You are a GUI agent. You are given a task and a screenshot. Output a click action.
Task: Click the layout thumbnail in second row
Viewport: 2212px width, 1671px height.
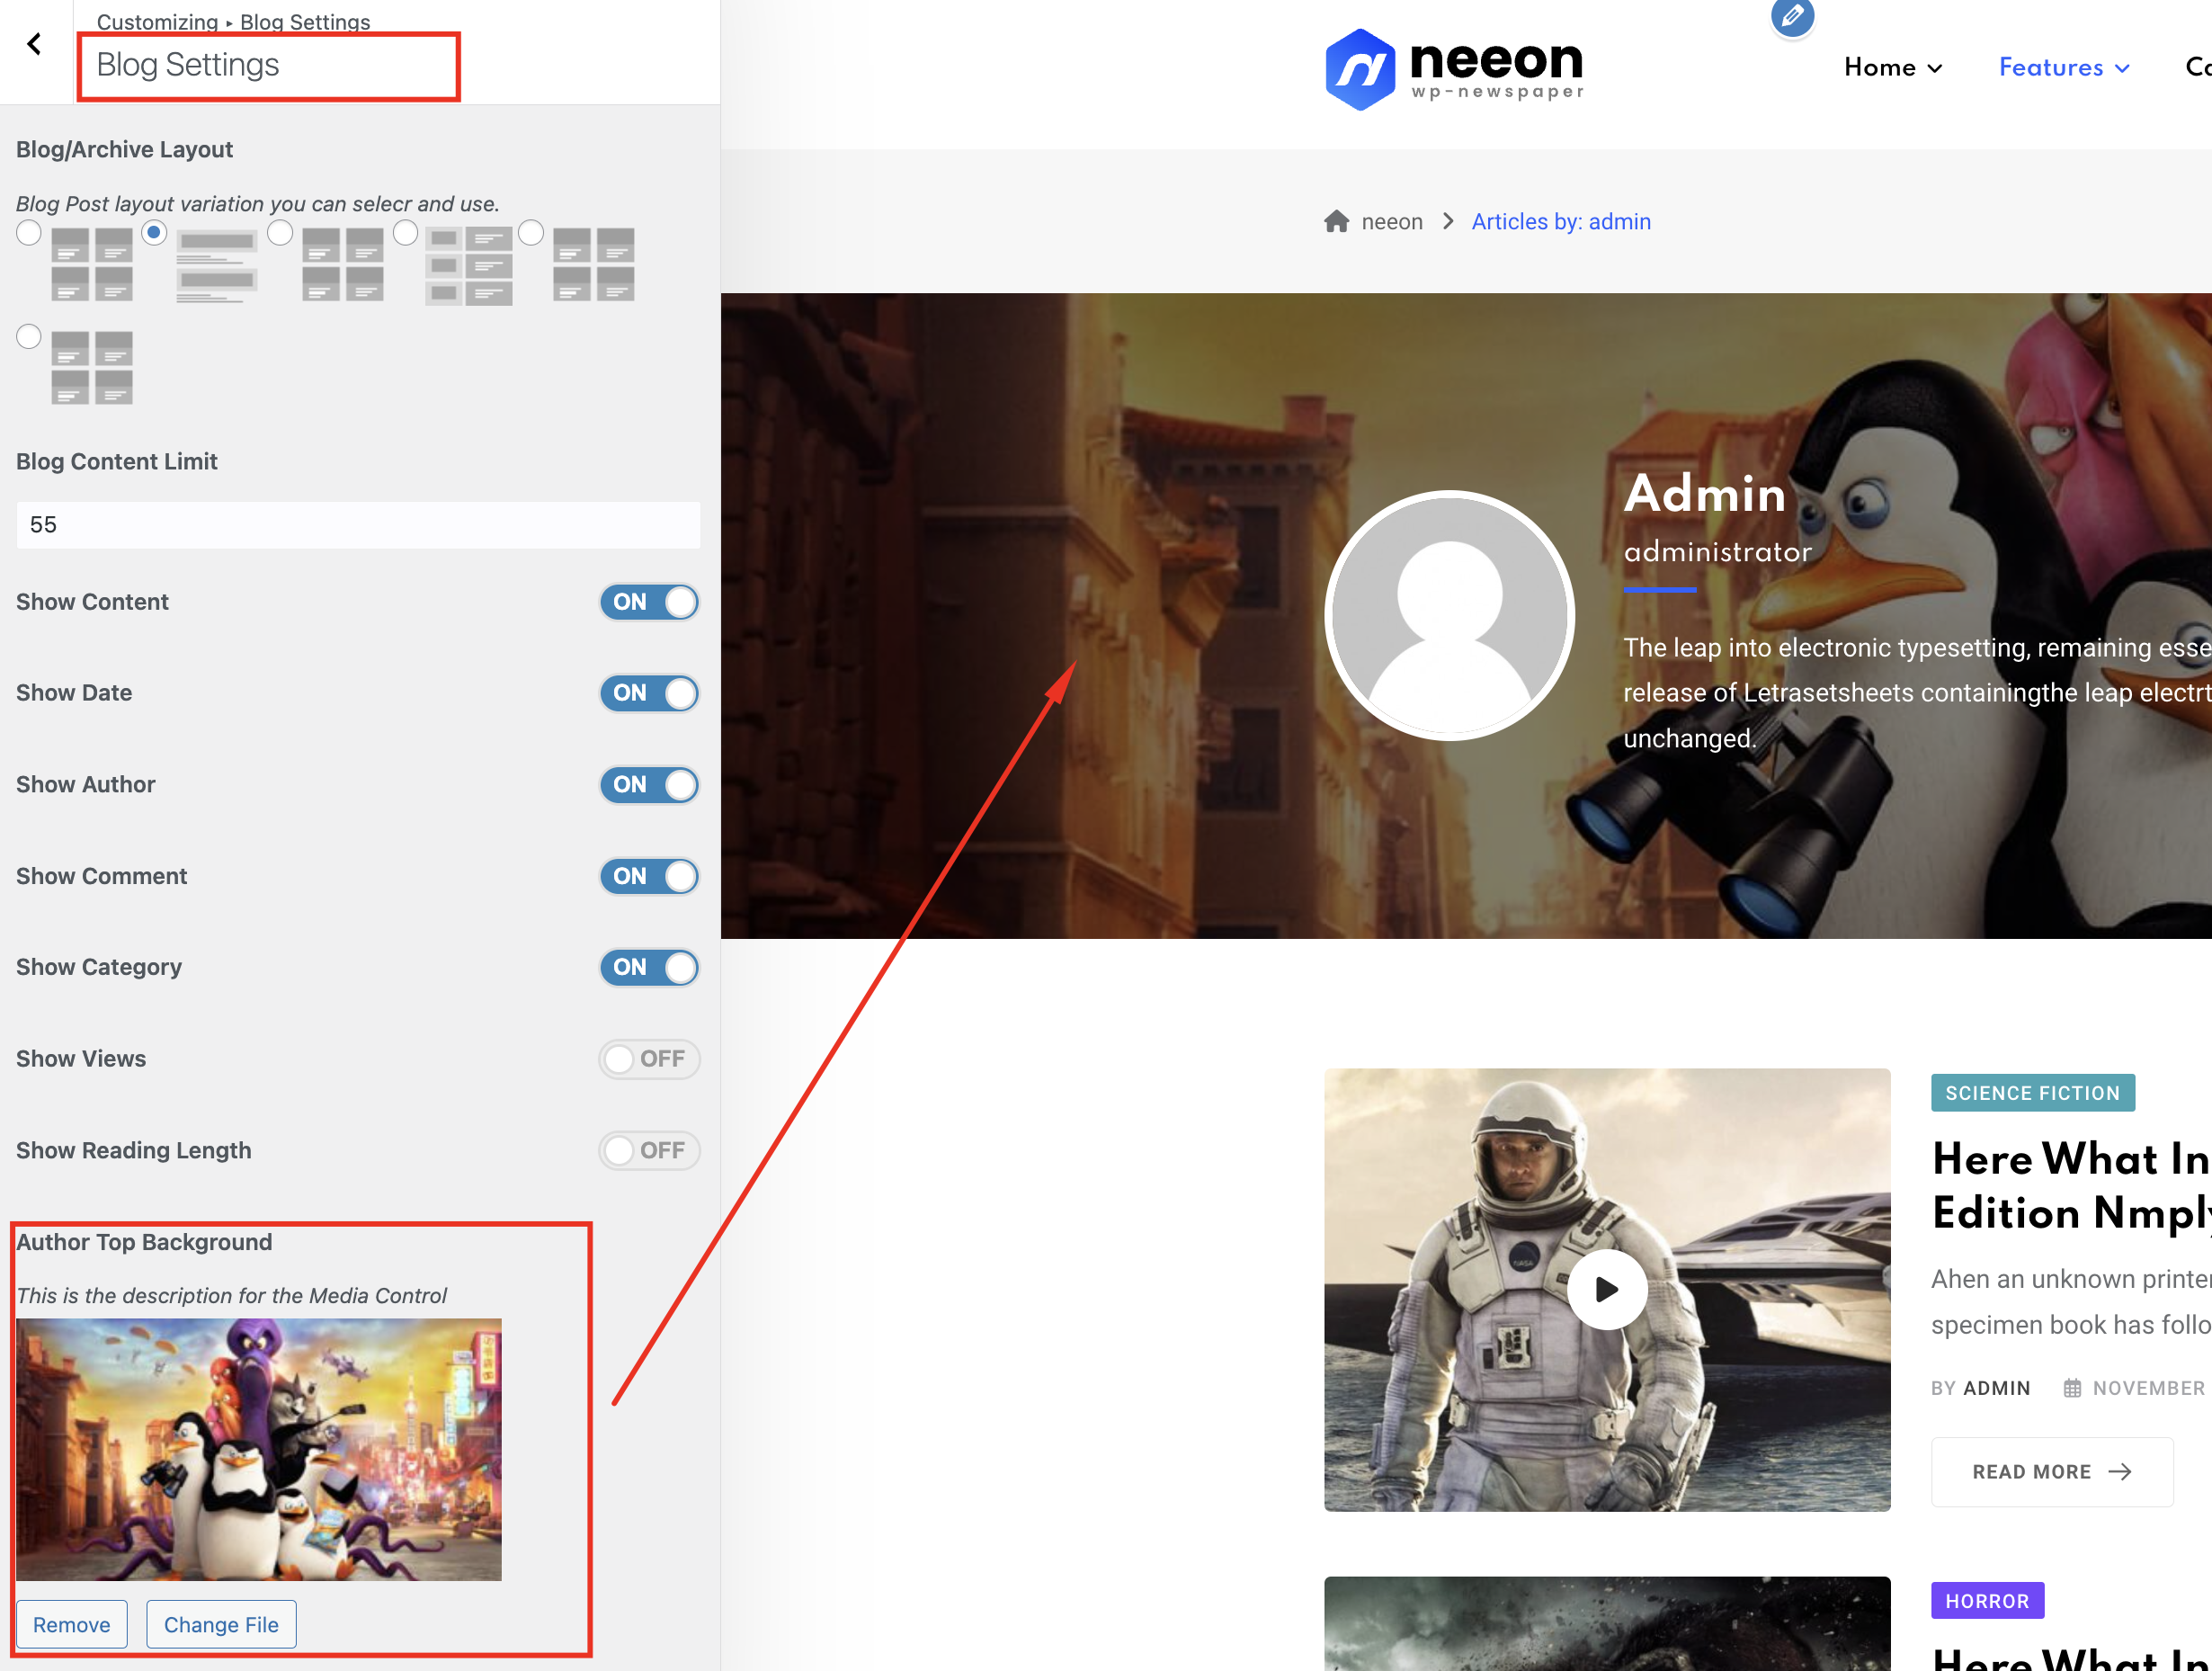(x=92, y=368)
